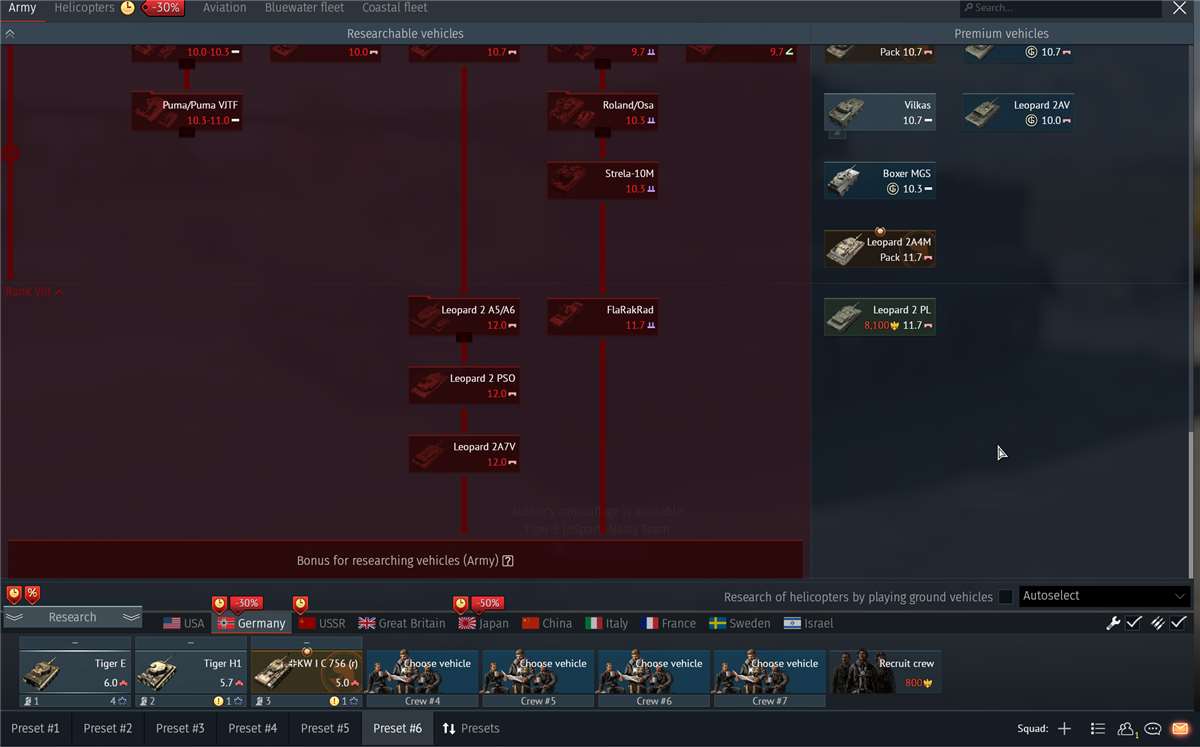Open the Autoselect dropdown

pyautogui.click(x=1104, y=596)
